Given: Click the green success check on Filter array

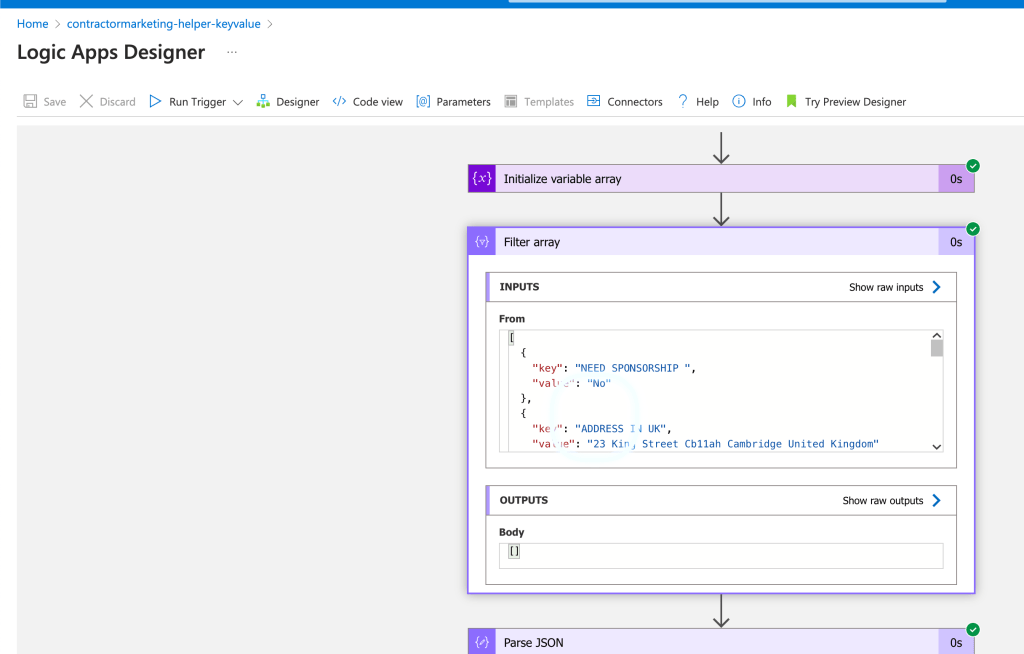Looking at the screenshot, I should (973, 229).
